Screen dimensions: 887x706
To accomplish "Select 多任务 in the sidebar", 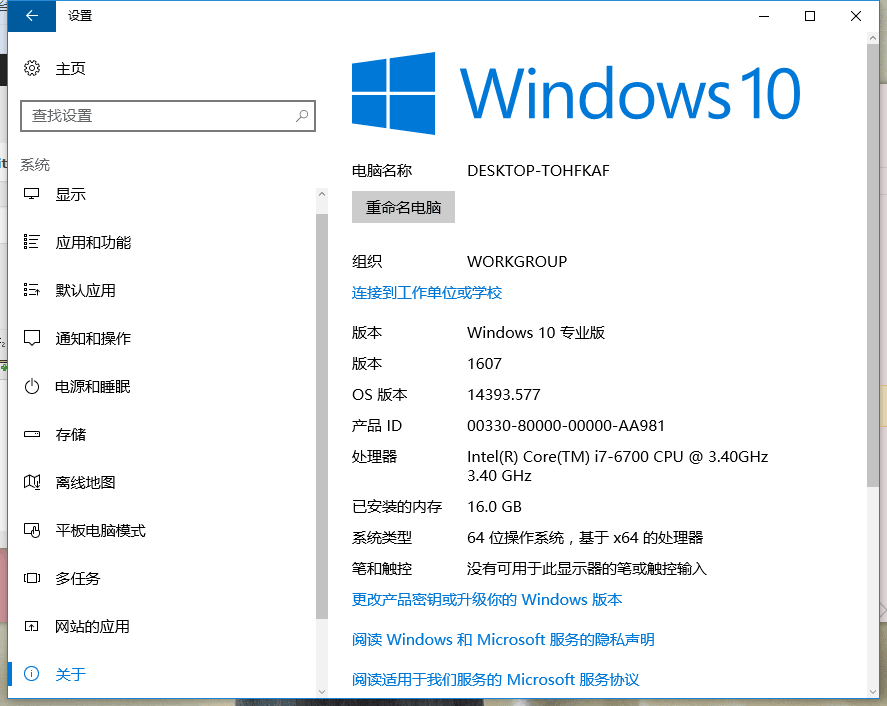I will click(77, 578).
